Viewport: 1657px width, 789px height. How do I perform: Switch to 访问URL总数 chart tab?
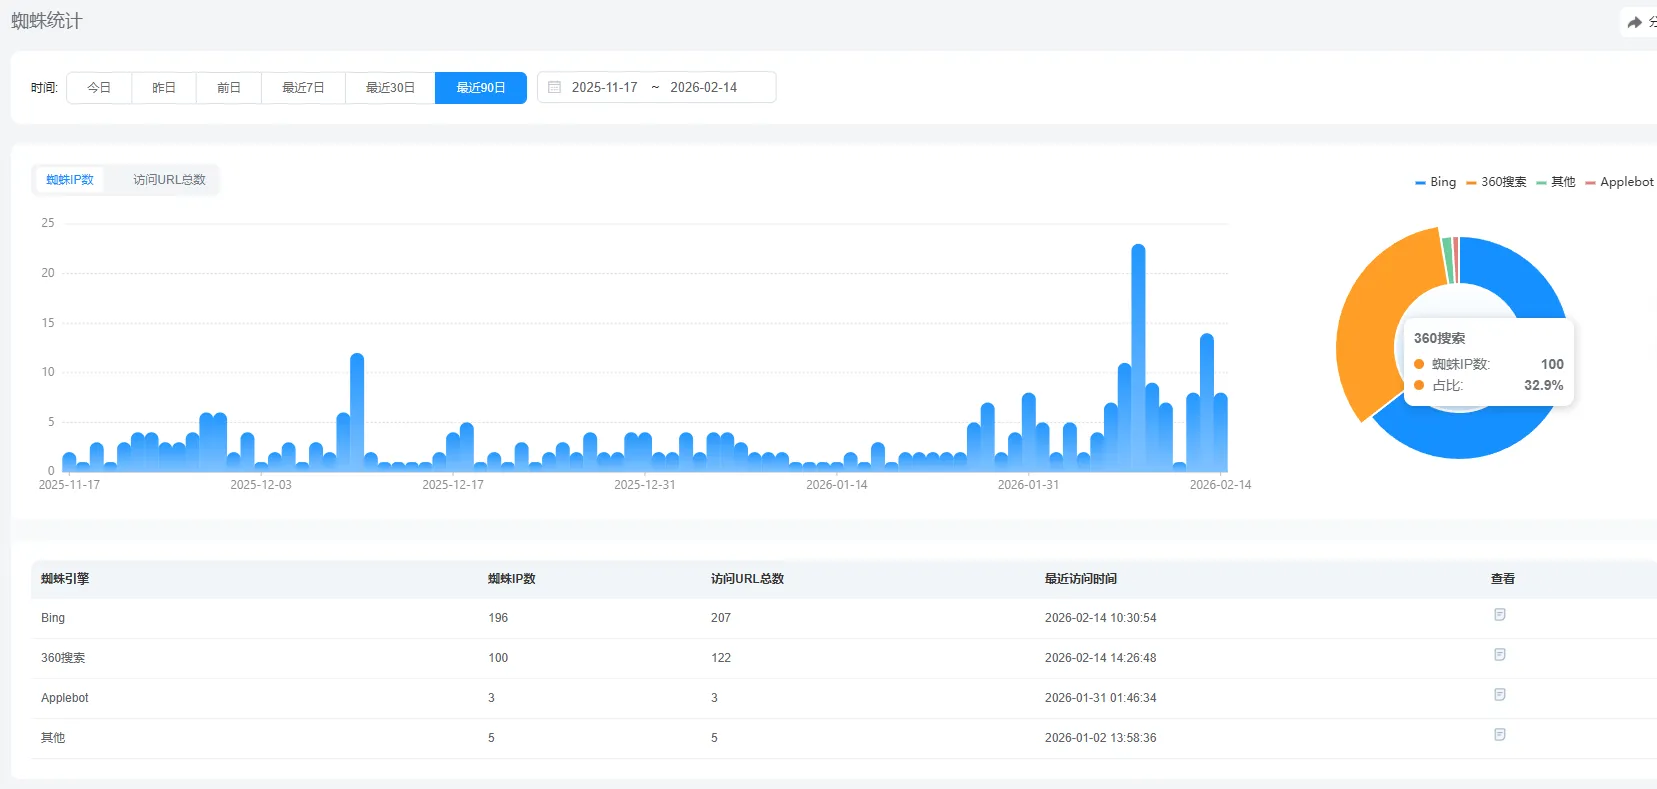pos(169,180)
